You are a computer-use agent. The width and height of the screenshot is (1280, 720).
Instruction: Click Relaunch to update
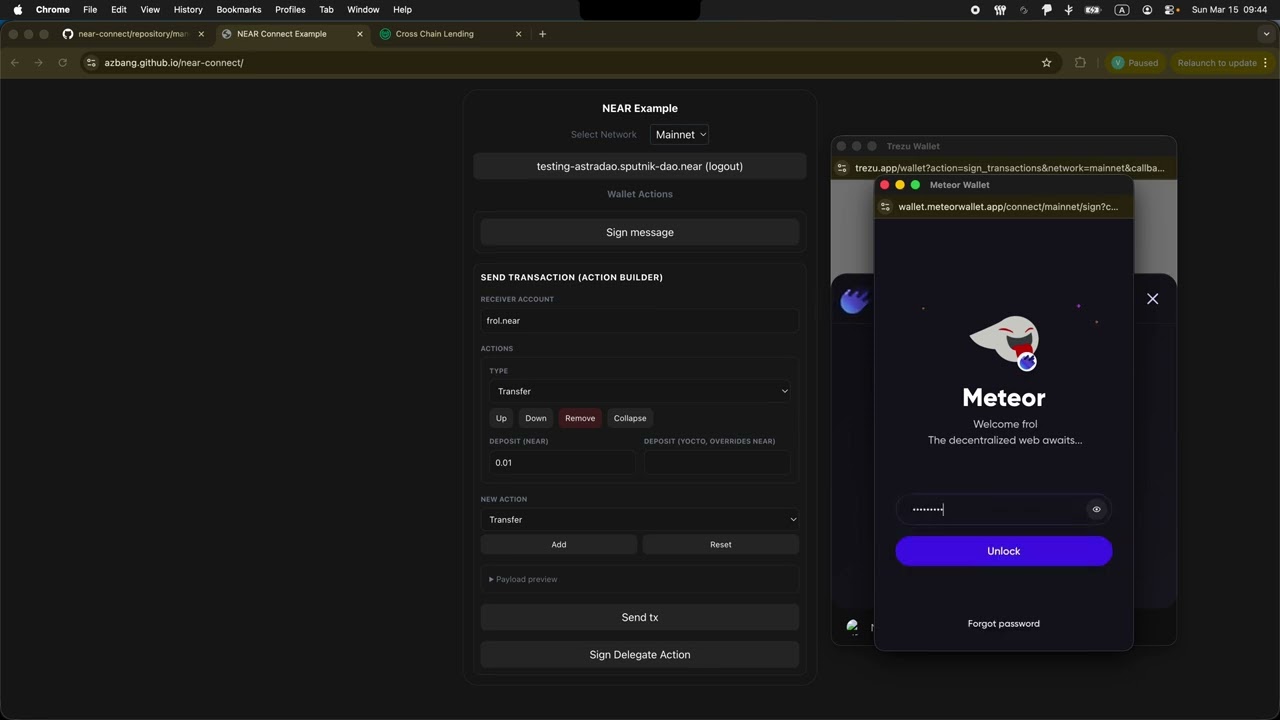click(x=1222, y=62)
